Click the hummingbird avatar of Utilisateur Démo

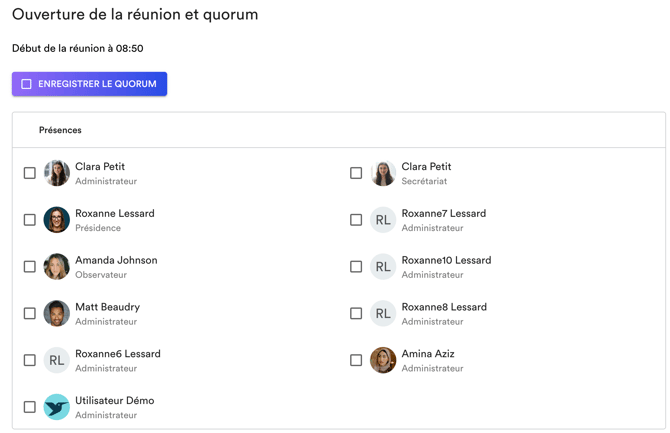pyautogui.click(x=57, y=407)
